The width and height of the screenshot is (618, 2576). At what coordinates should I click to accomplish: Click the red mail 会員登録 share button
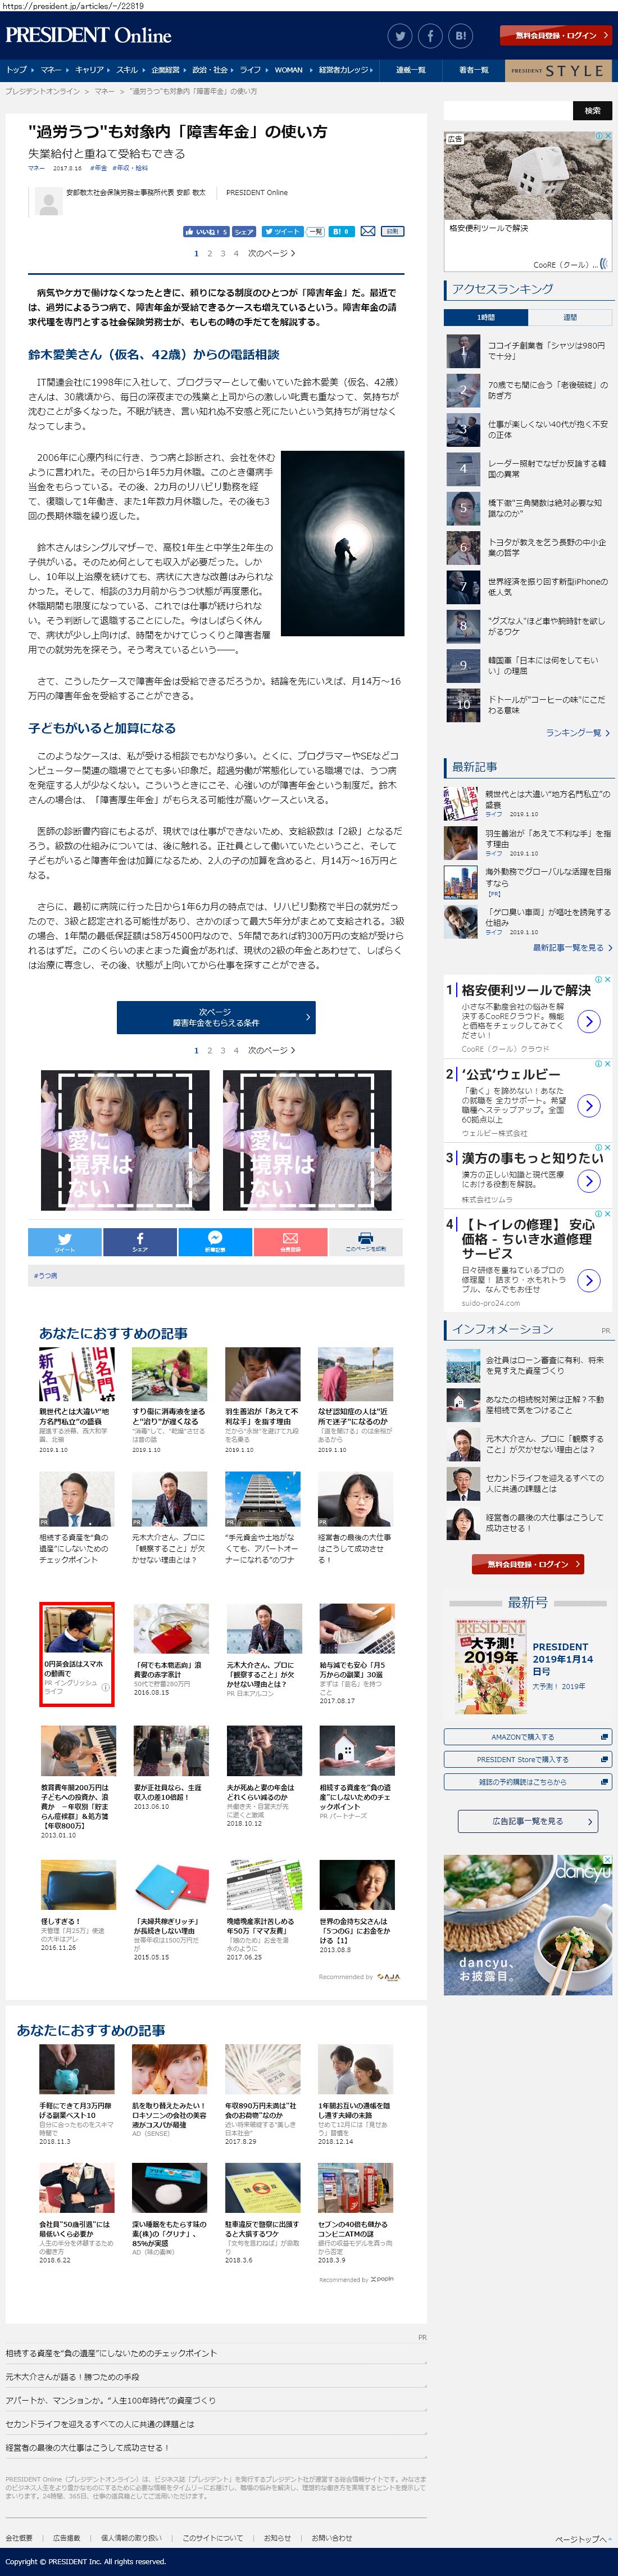(x=290, y=1241)
